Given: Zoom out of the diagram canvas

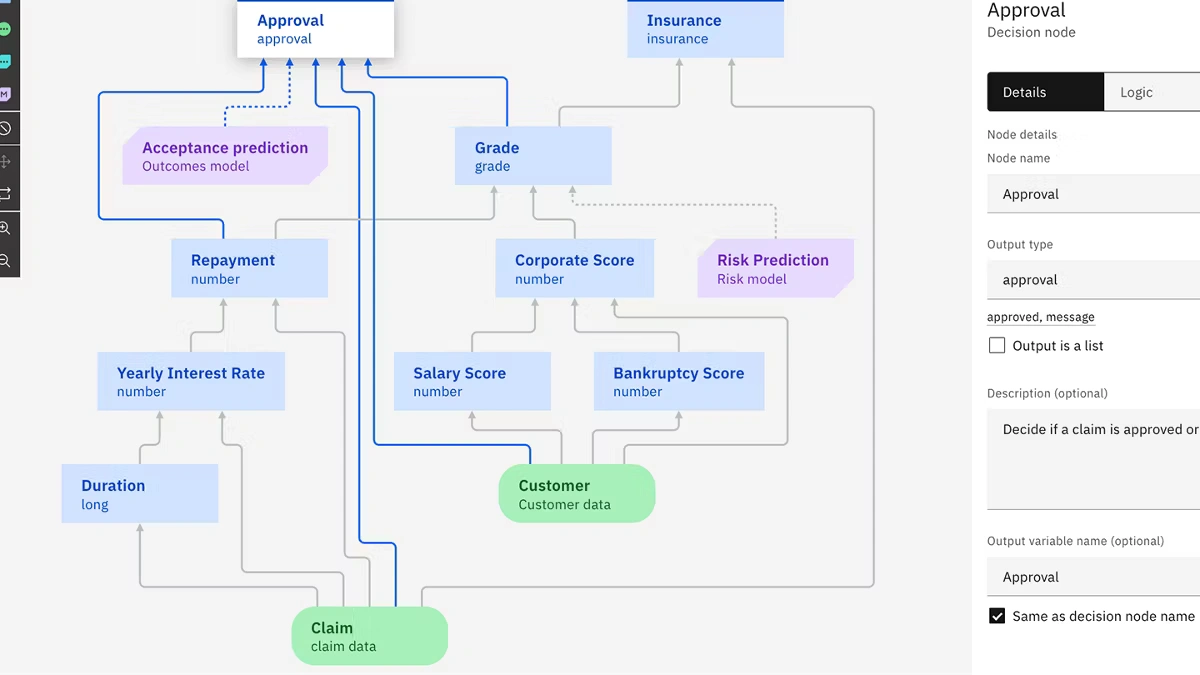Looking at the screenshot, I should click(x=5, y=261).
